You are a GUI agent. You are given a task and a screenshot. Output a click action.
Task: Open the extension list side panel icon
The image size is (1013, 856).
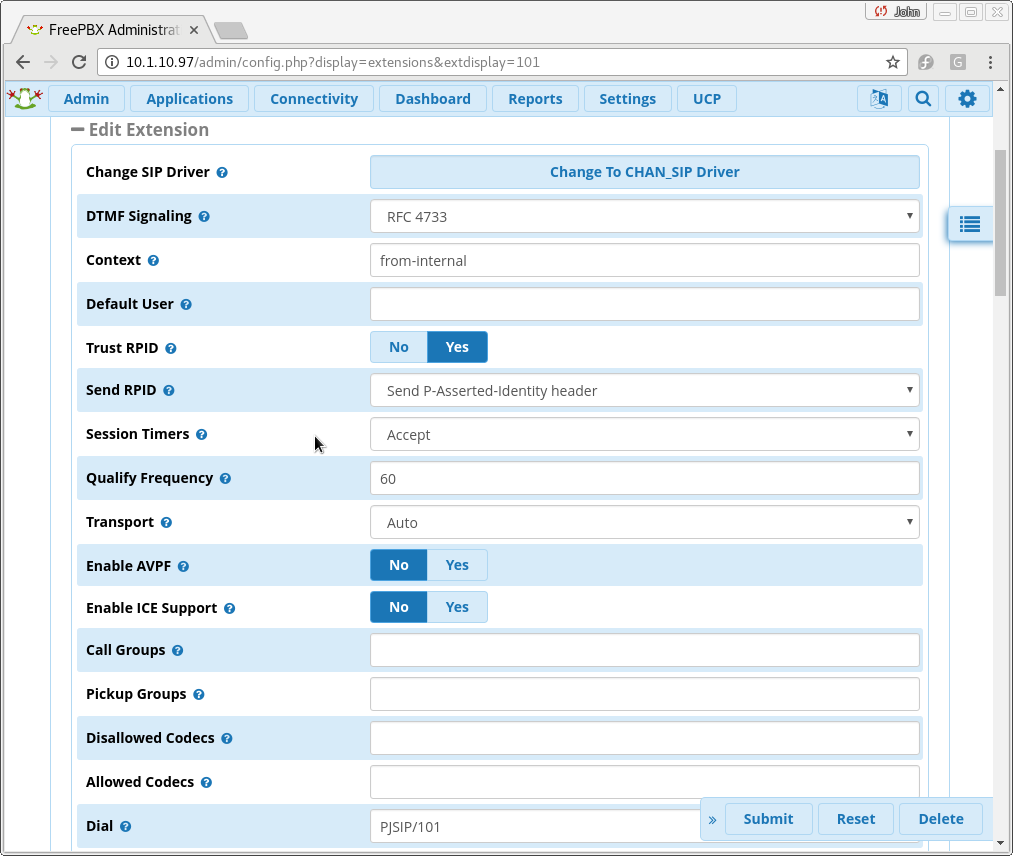970,224
